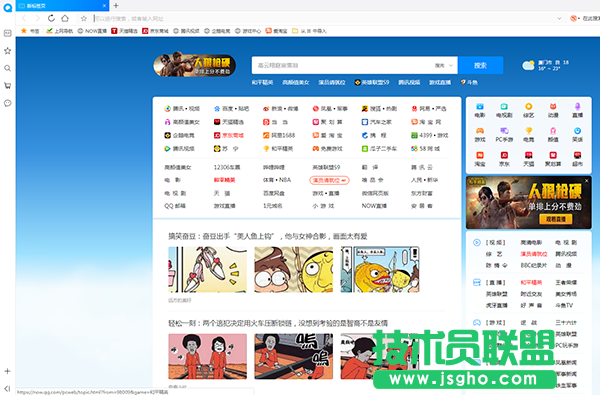Click the page search text box

pyautogui.click(x=342, y=65)
